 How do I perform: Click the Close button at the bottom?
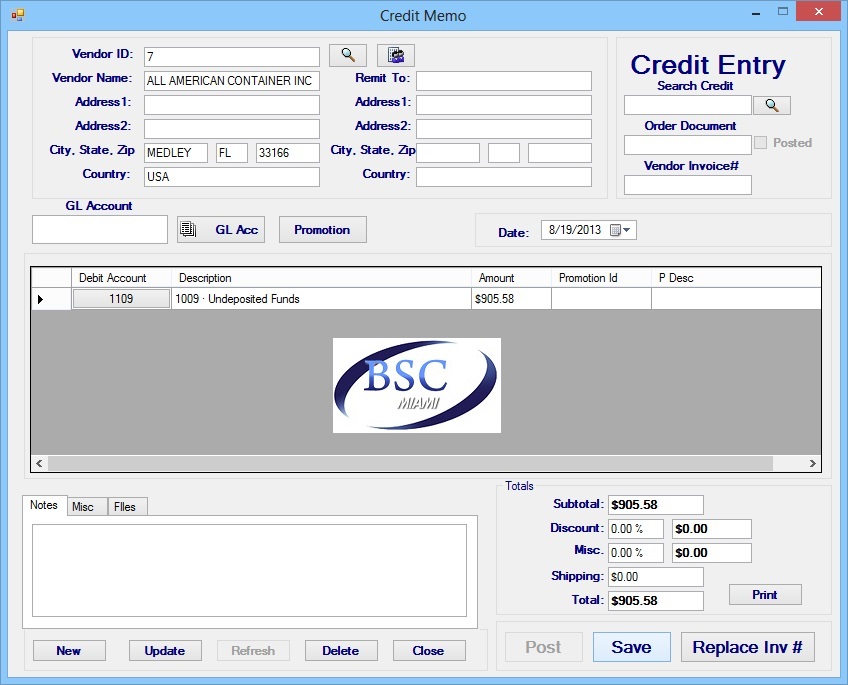pyautogui.click(x=429, y=650)
